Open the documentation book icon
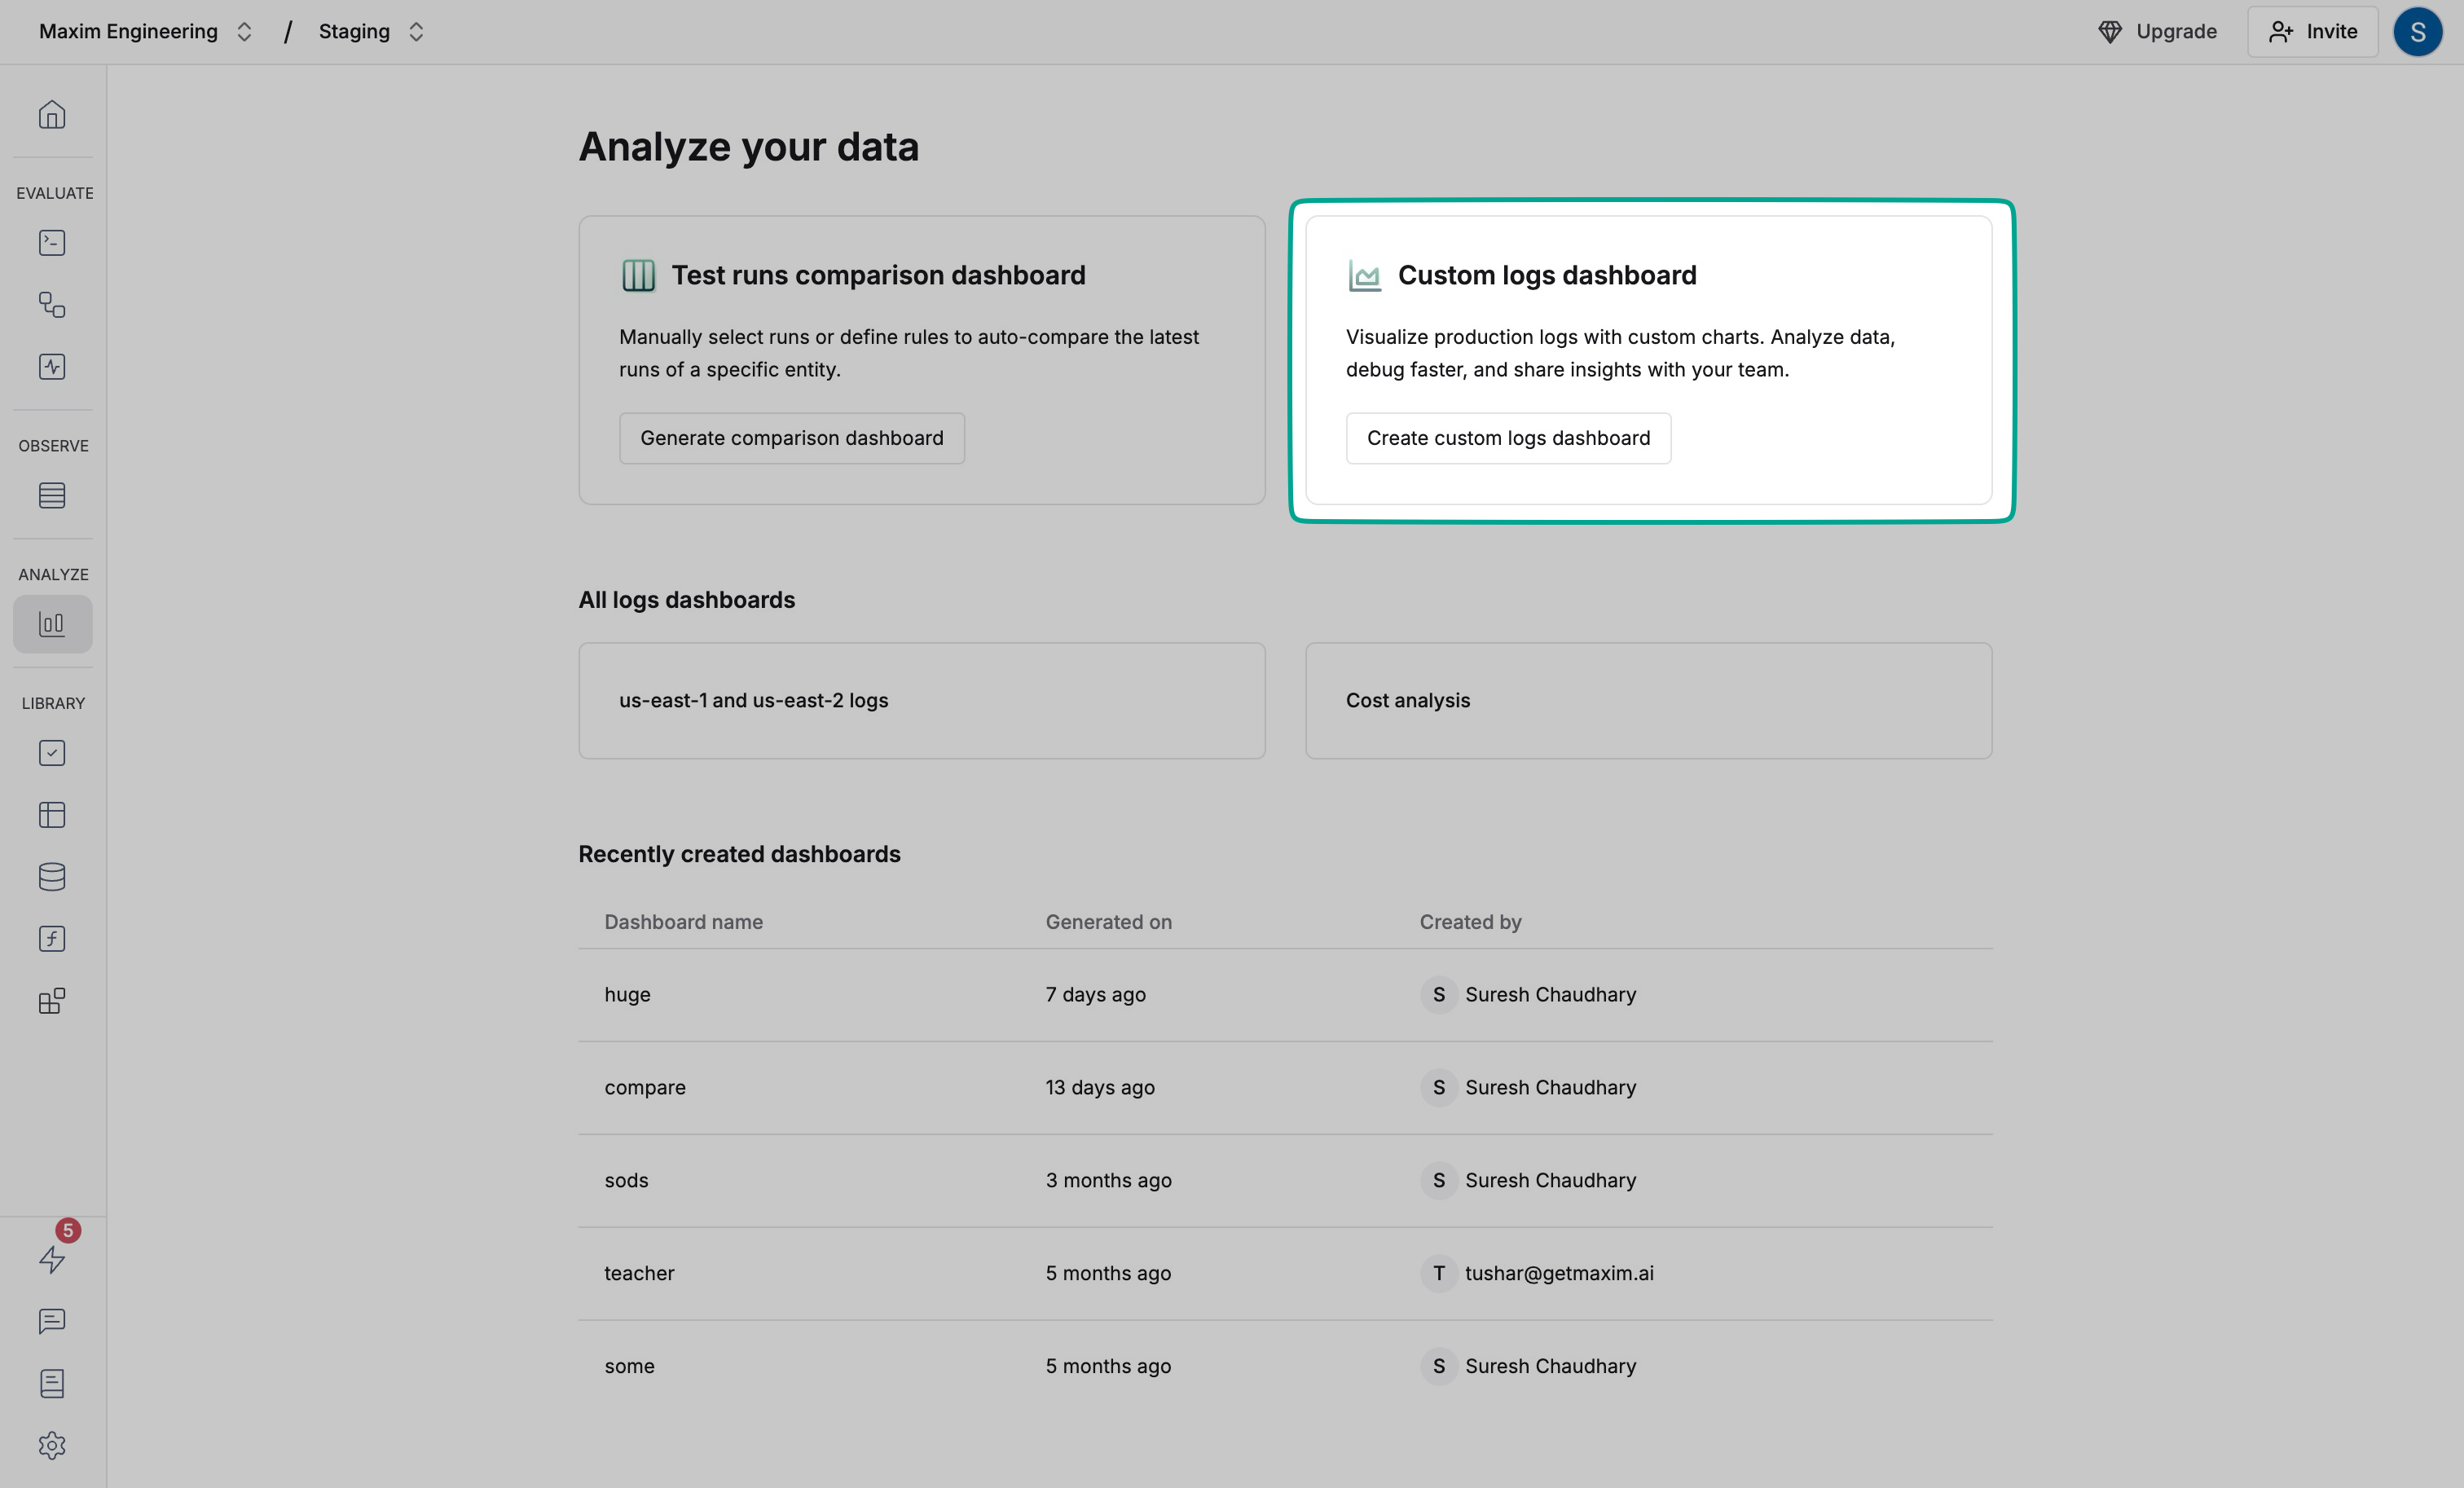Image resolution: width=2464 pixels, height=1488 pixels. (52, 1383)
